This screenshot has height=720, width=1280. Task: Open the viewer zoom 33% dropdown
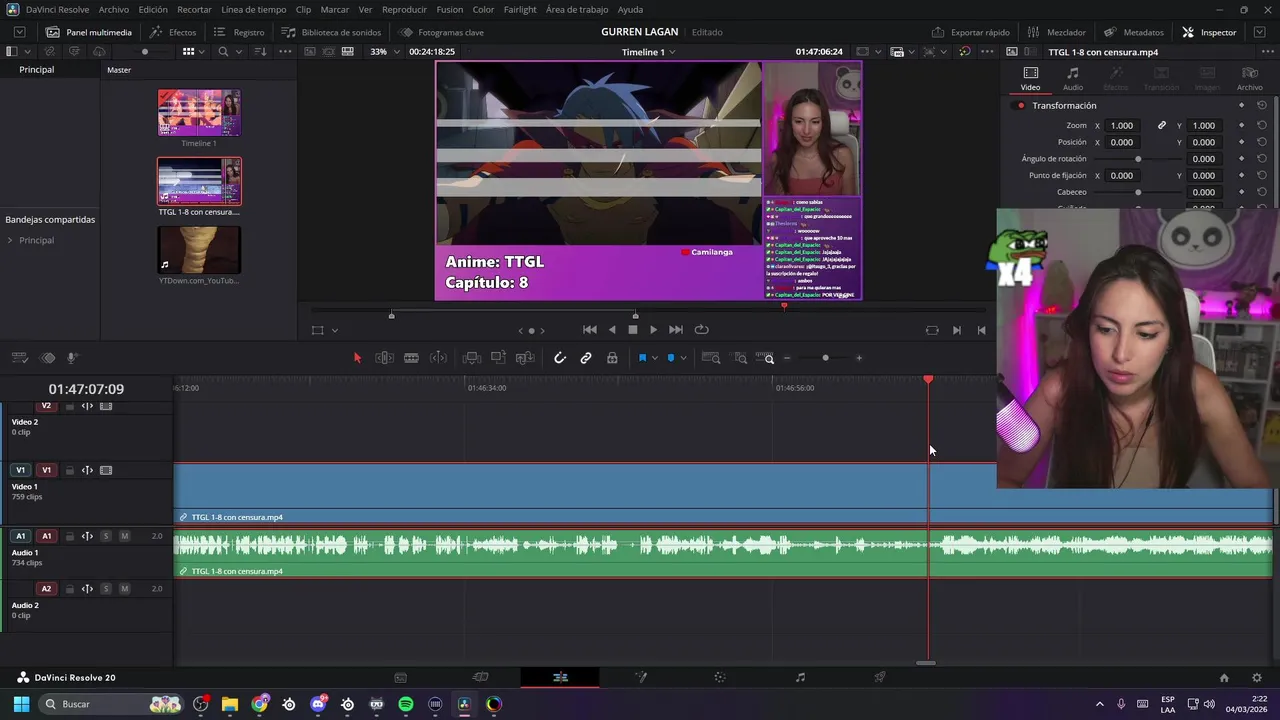click(x=383, y=51)
